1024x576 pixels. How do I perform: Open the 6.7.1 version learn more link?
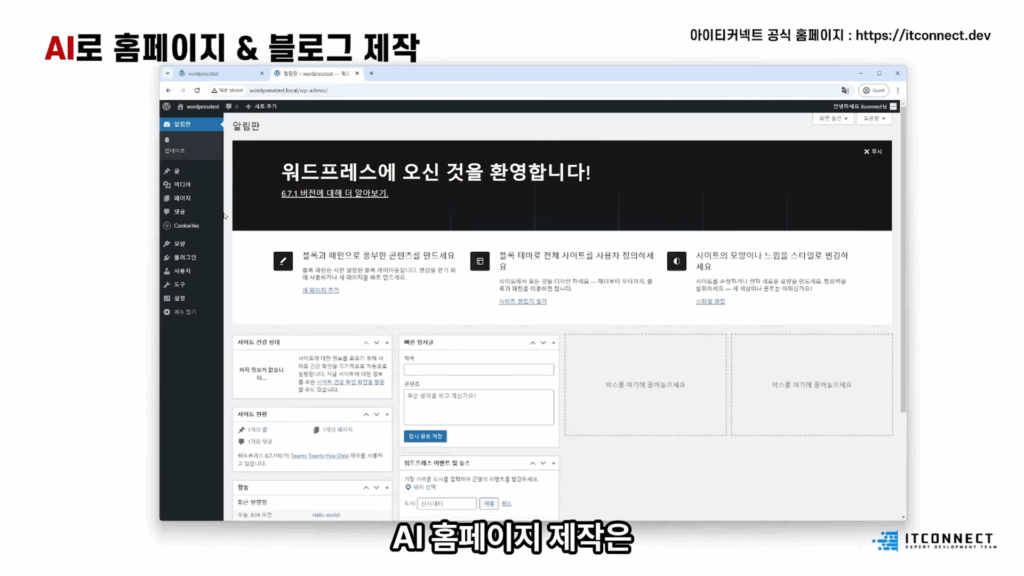coord(334,193)
